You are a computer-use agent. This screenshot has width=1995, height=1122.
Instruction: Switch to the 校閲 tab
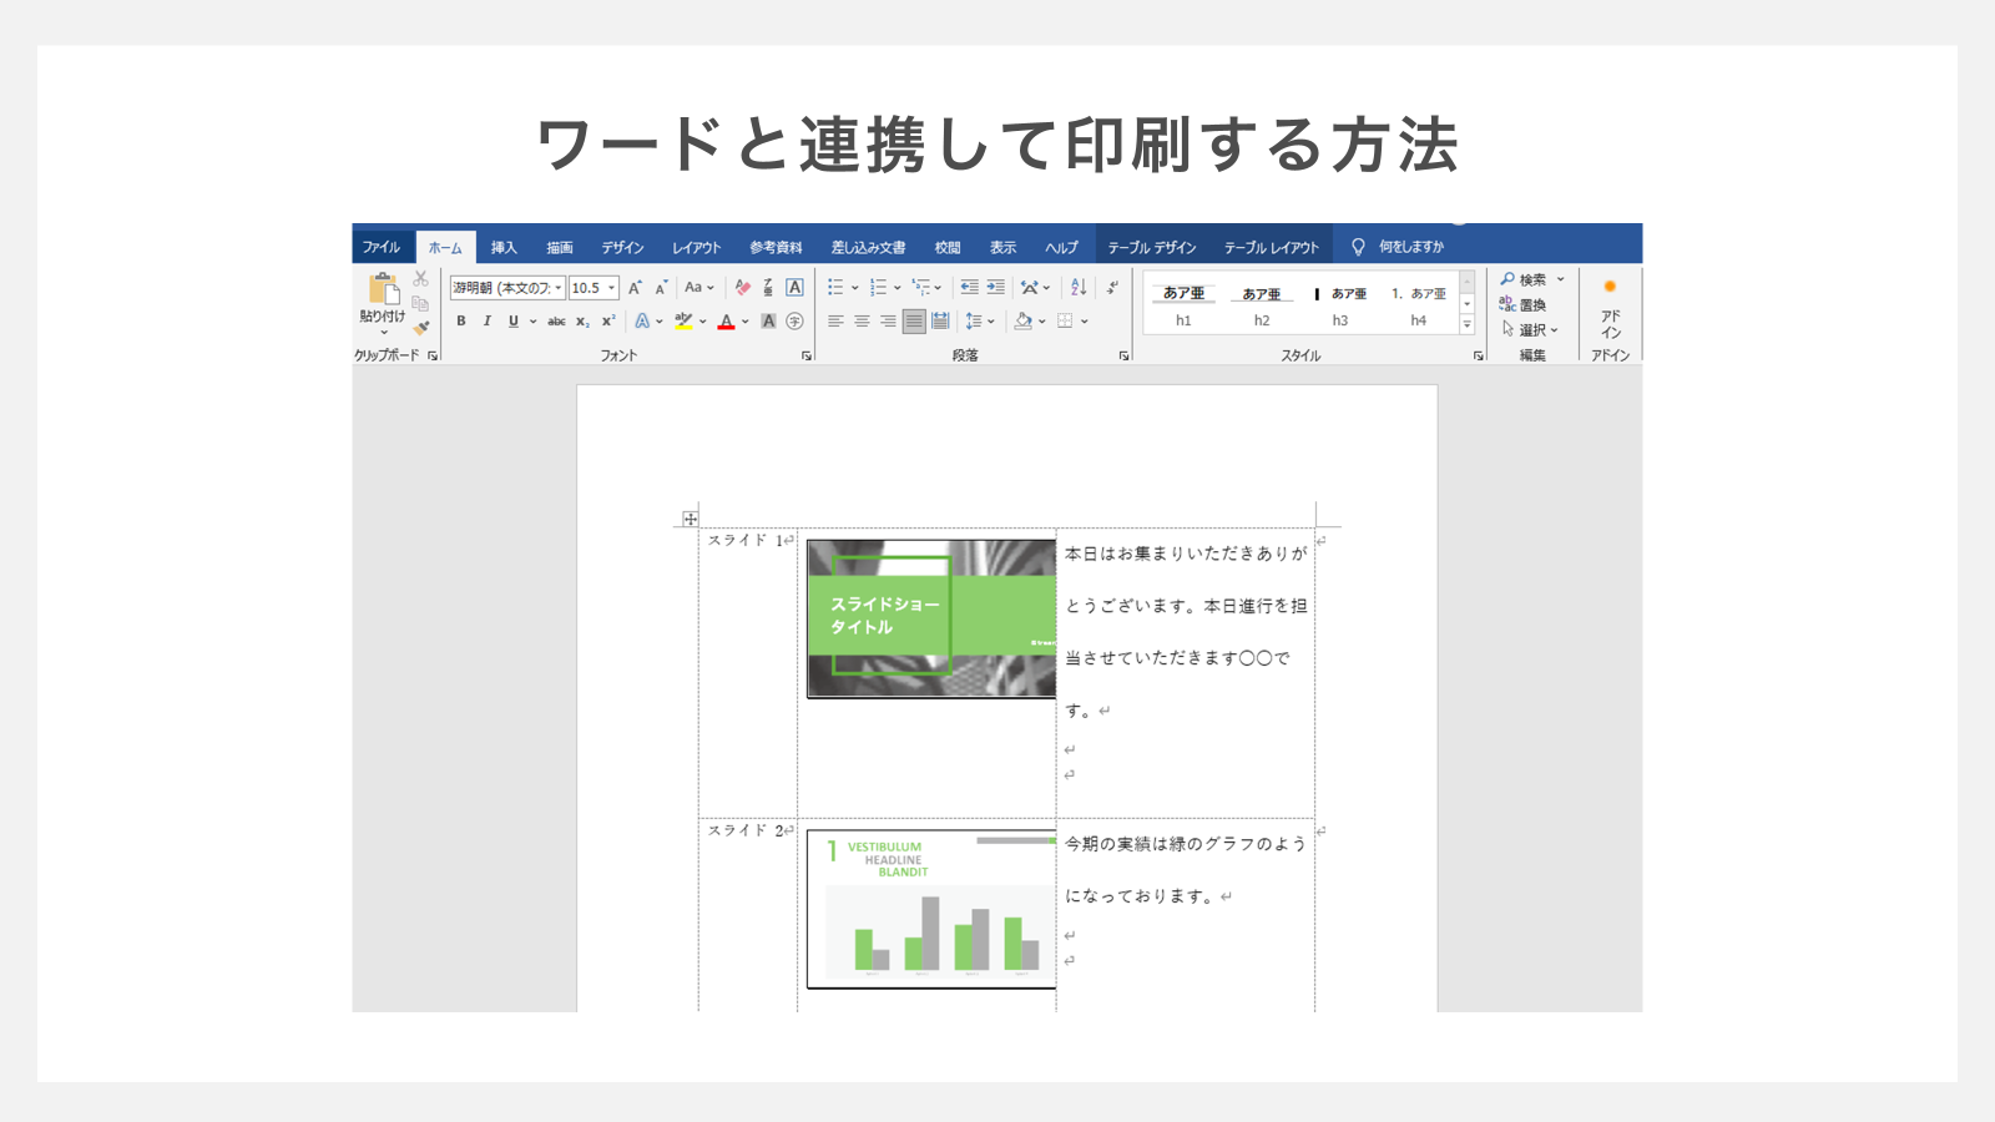coord(947,247)
